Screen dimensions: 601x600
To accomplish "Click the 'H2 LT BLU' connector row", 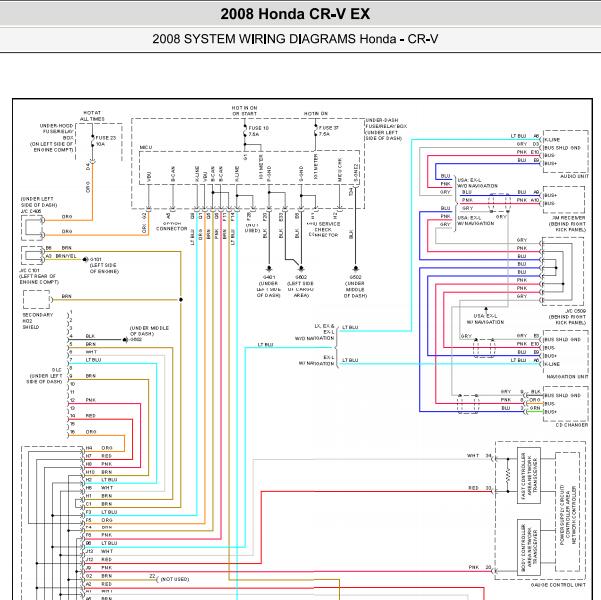I will pyautogui.click(x=101, y=480).
